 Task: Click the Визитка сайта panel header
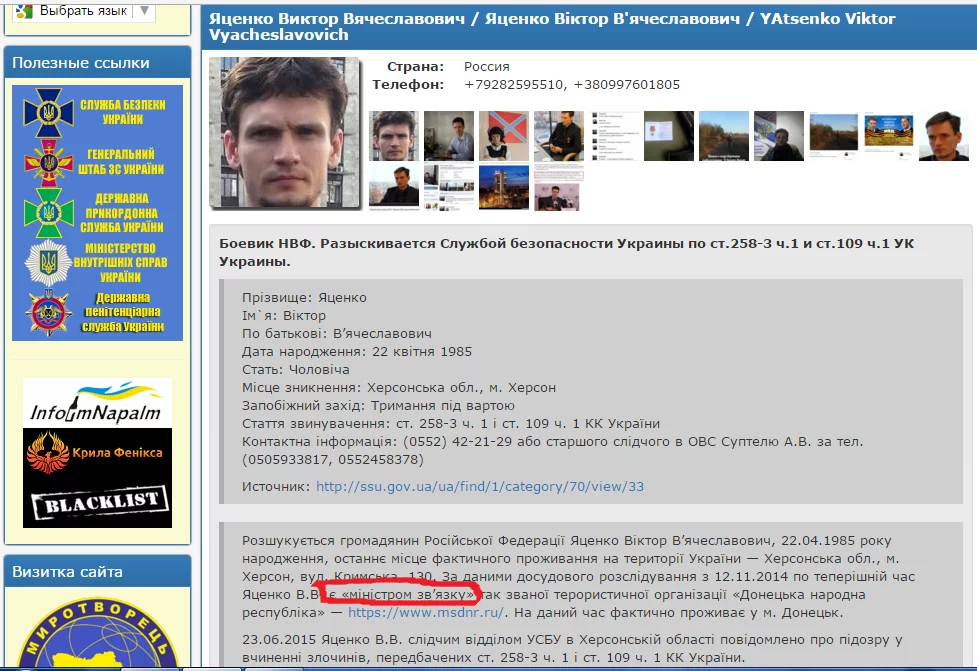tap(97, 571)
